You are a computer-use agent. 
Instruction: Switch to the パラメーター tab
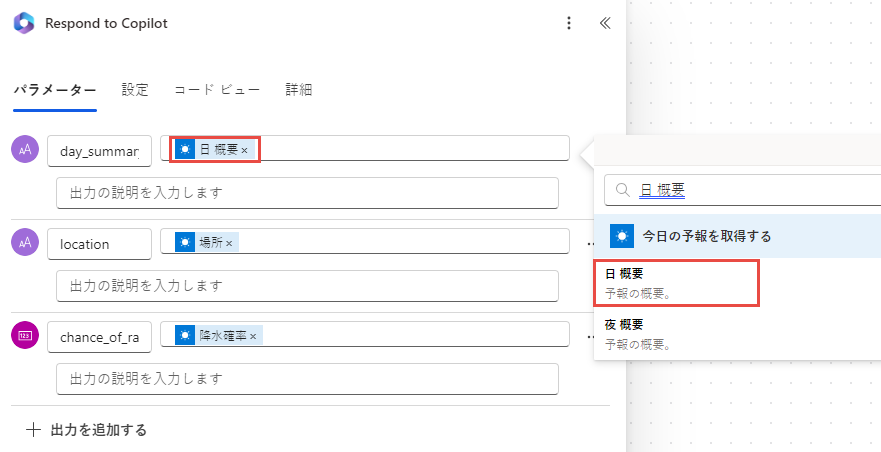tap(55, 90)
